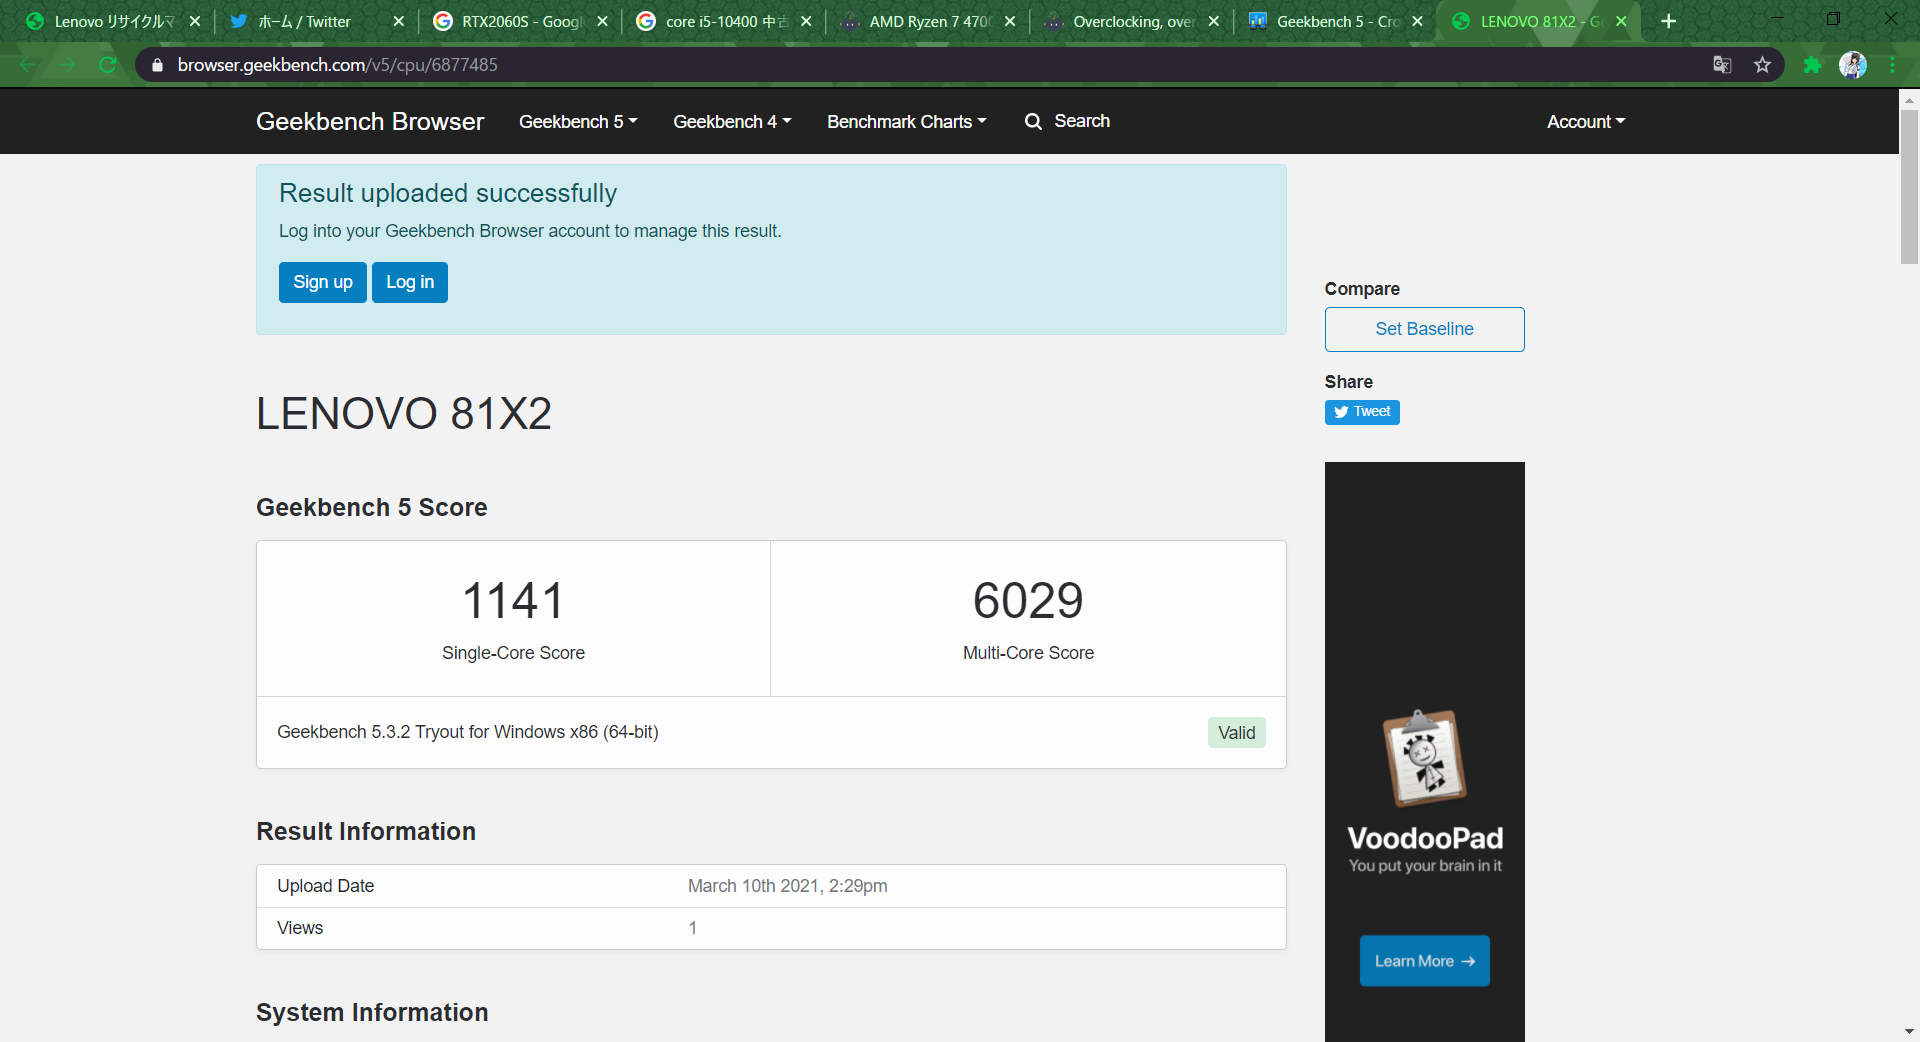Click the VoodooPad clipboard ad image
The width and height of the screenshot is (1920, 1042).
pyautogui.click(x=1424, y=758)
